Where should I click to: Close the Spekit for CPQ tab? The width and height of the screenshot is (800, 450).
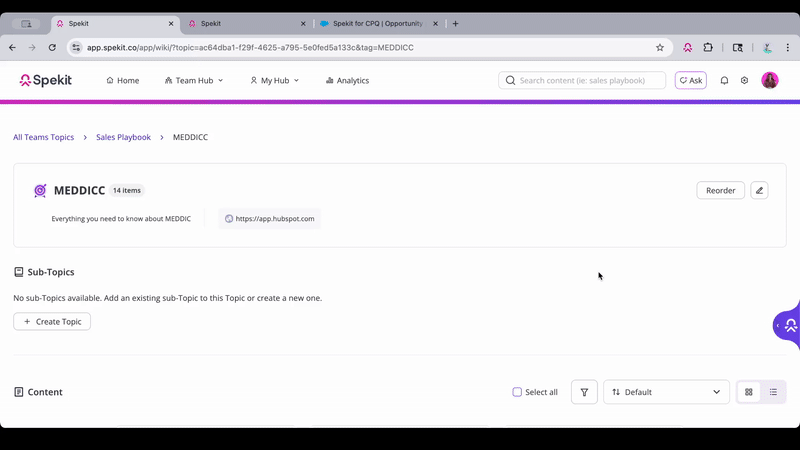pyautogui.click(x=435, y=23)
